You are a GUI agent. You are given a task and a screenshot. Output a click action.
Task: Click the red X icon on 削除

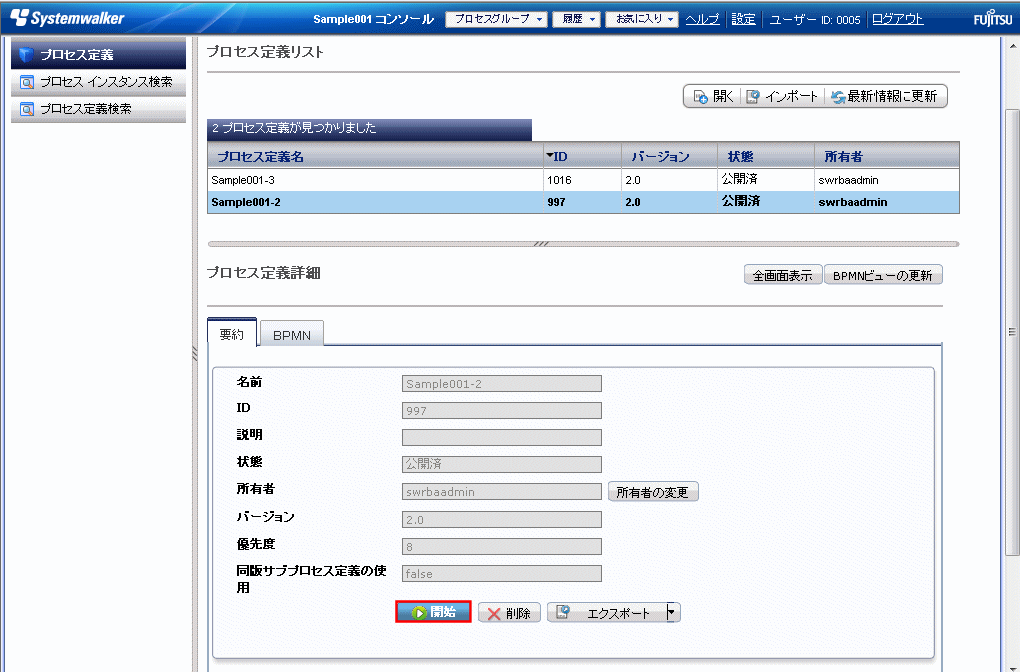click(494, 613)
